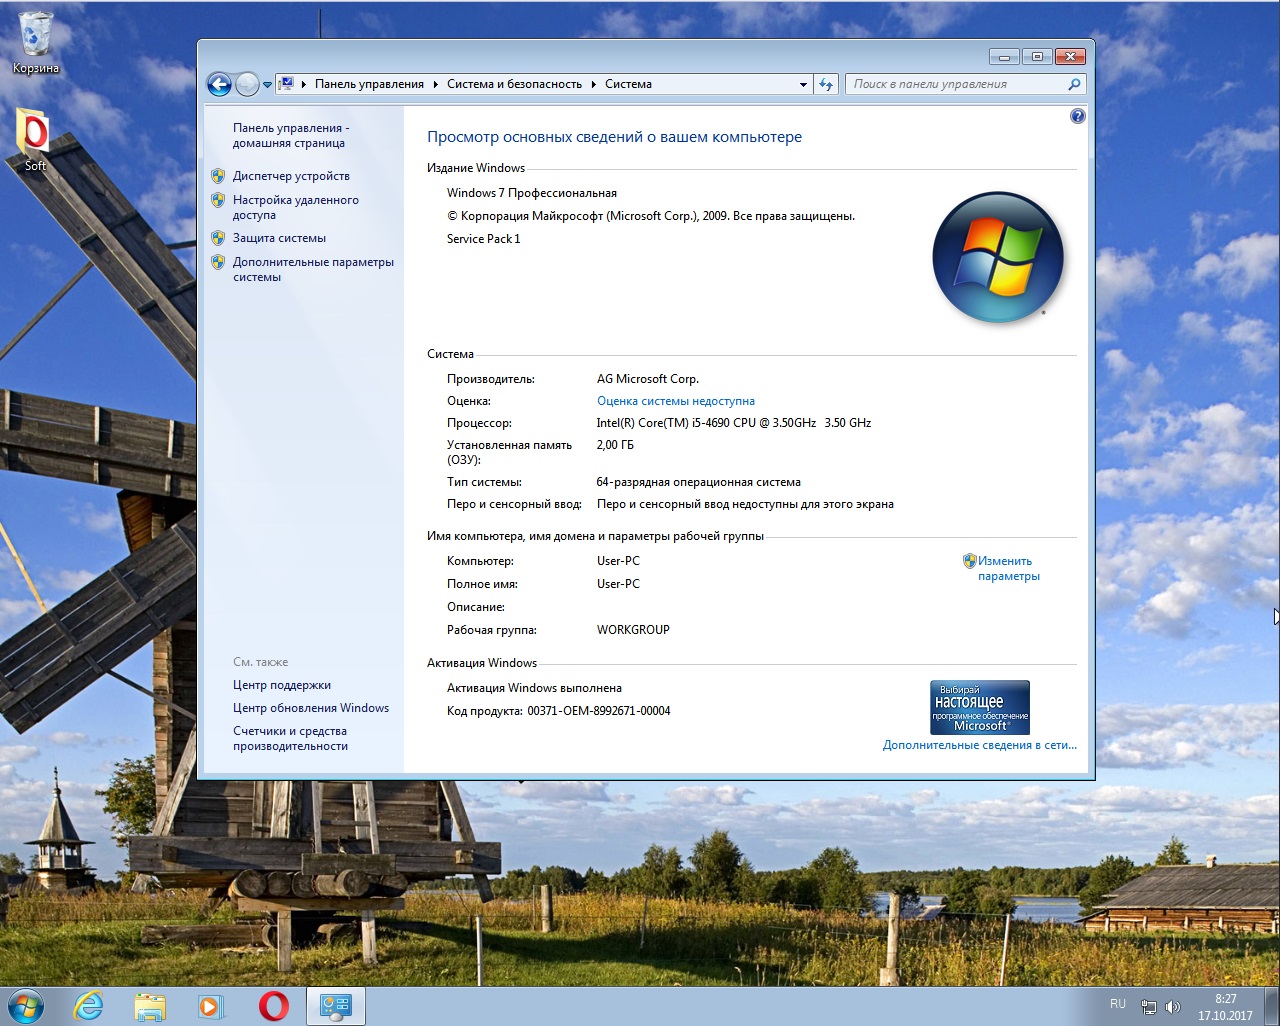Screen dimensions: 1280x1026
Task: Click the Control Panel taskbar button
Action: point(335,1006)
